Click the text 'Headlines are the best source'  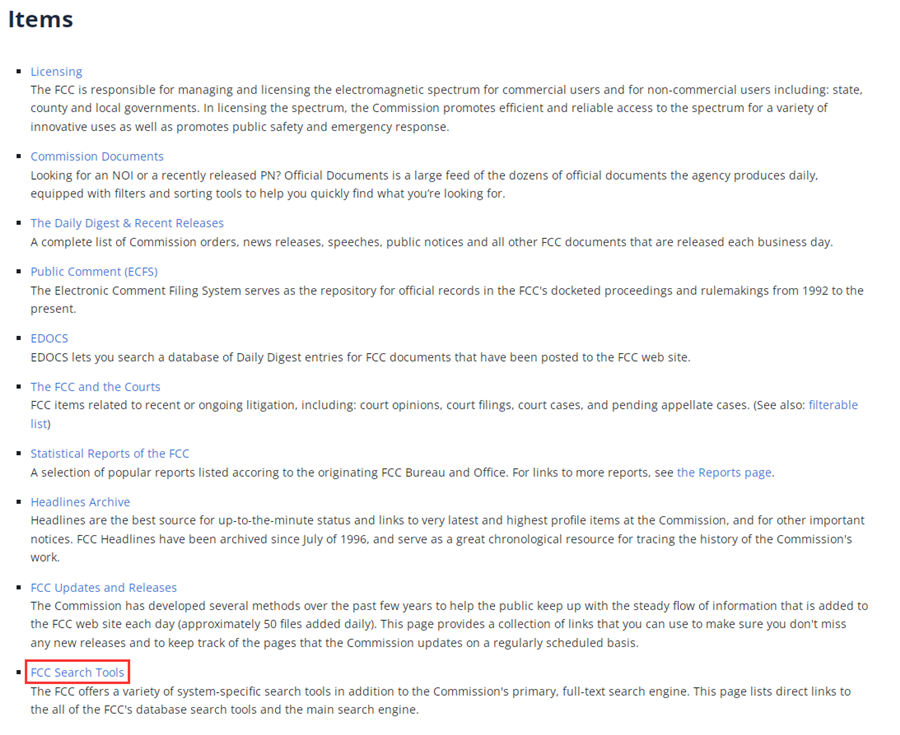[x=113, y=520]
